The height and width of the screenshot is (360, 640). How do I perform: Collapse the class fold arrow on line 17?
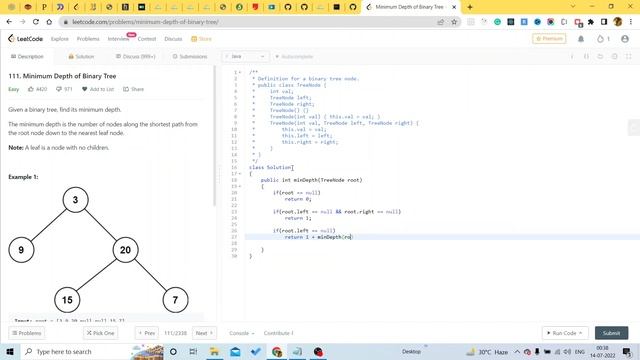tap(240, 173)
